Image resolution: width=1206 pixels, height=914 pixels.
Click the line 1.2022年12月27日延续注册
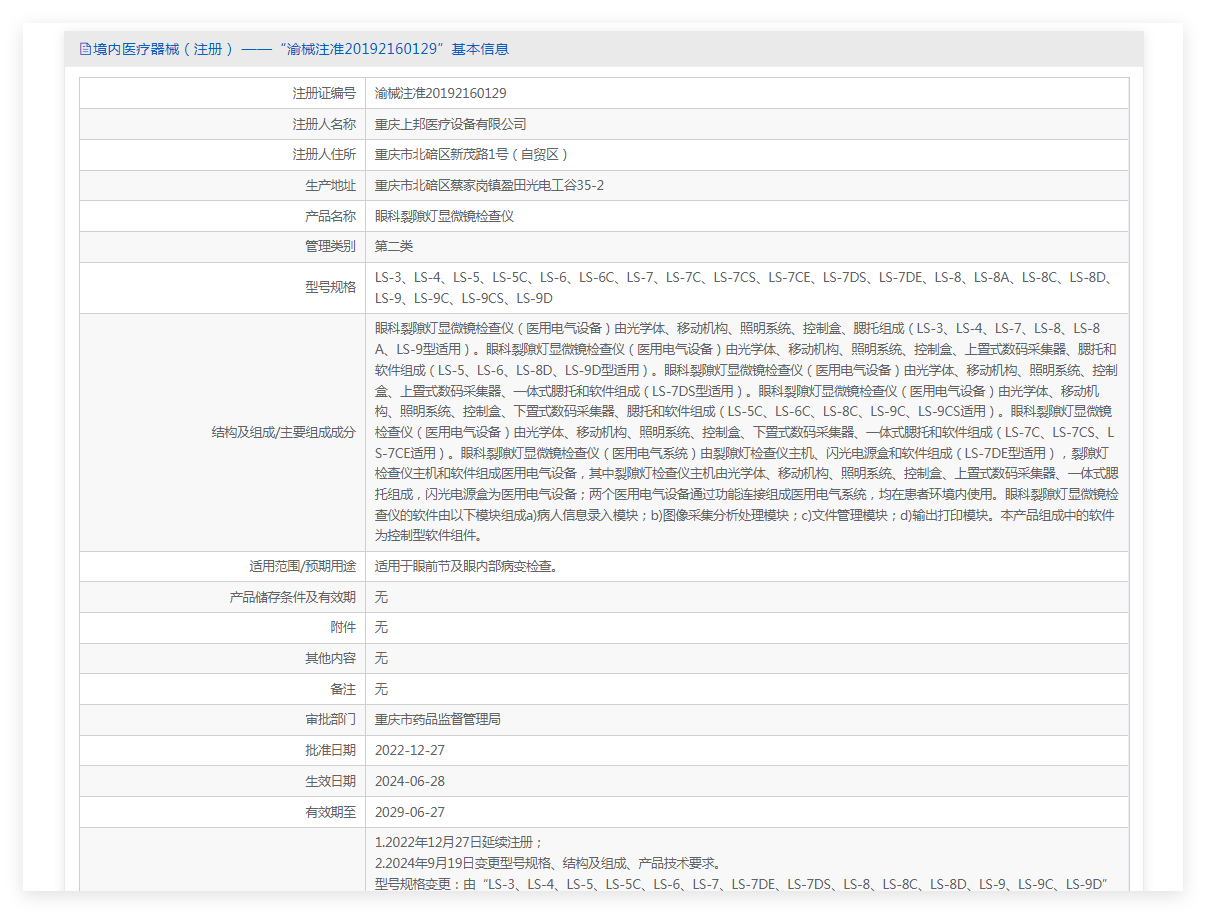[459, 843]
